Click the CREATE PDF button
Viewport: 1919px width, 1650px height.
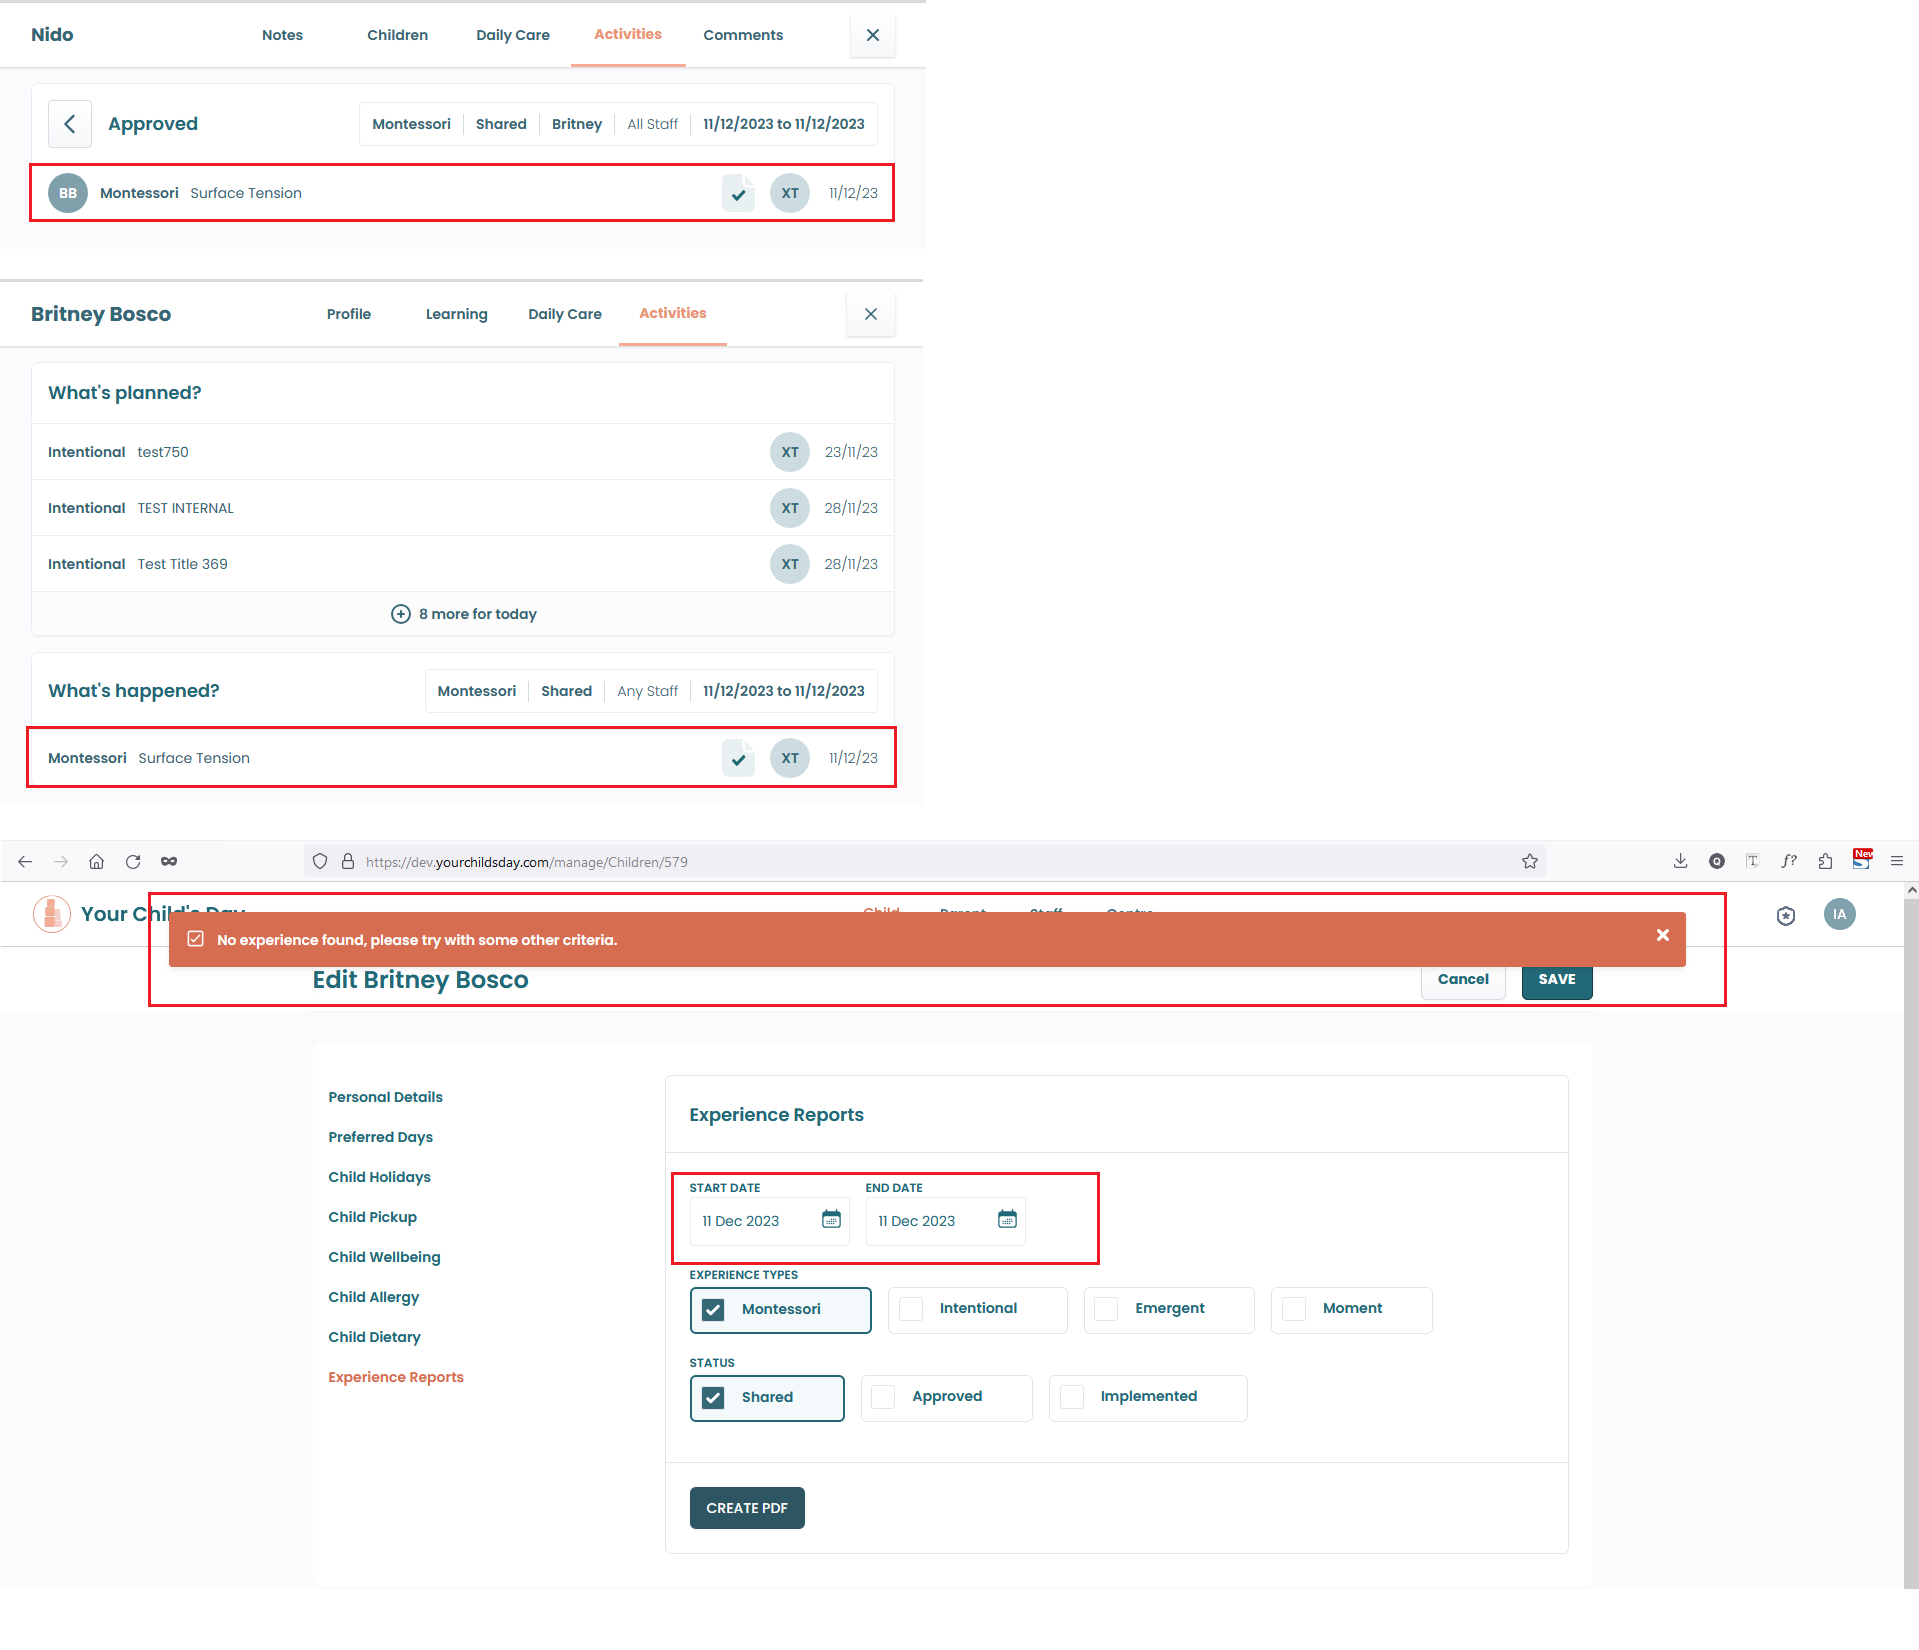[x=747, y=1508]
